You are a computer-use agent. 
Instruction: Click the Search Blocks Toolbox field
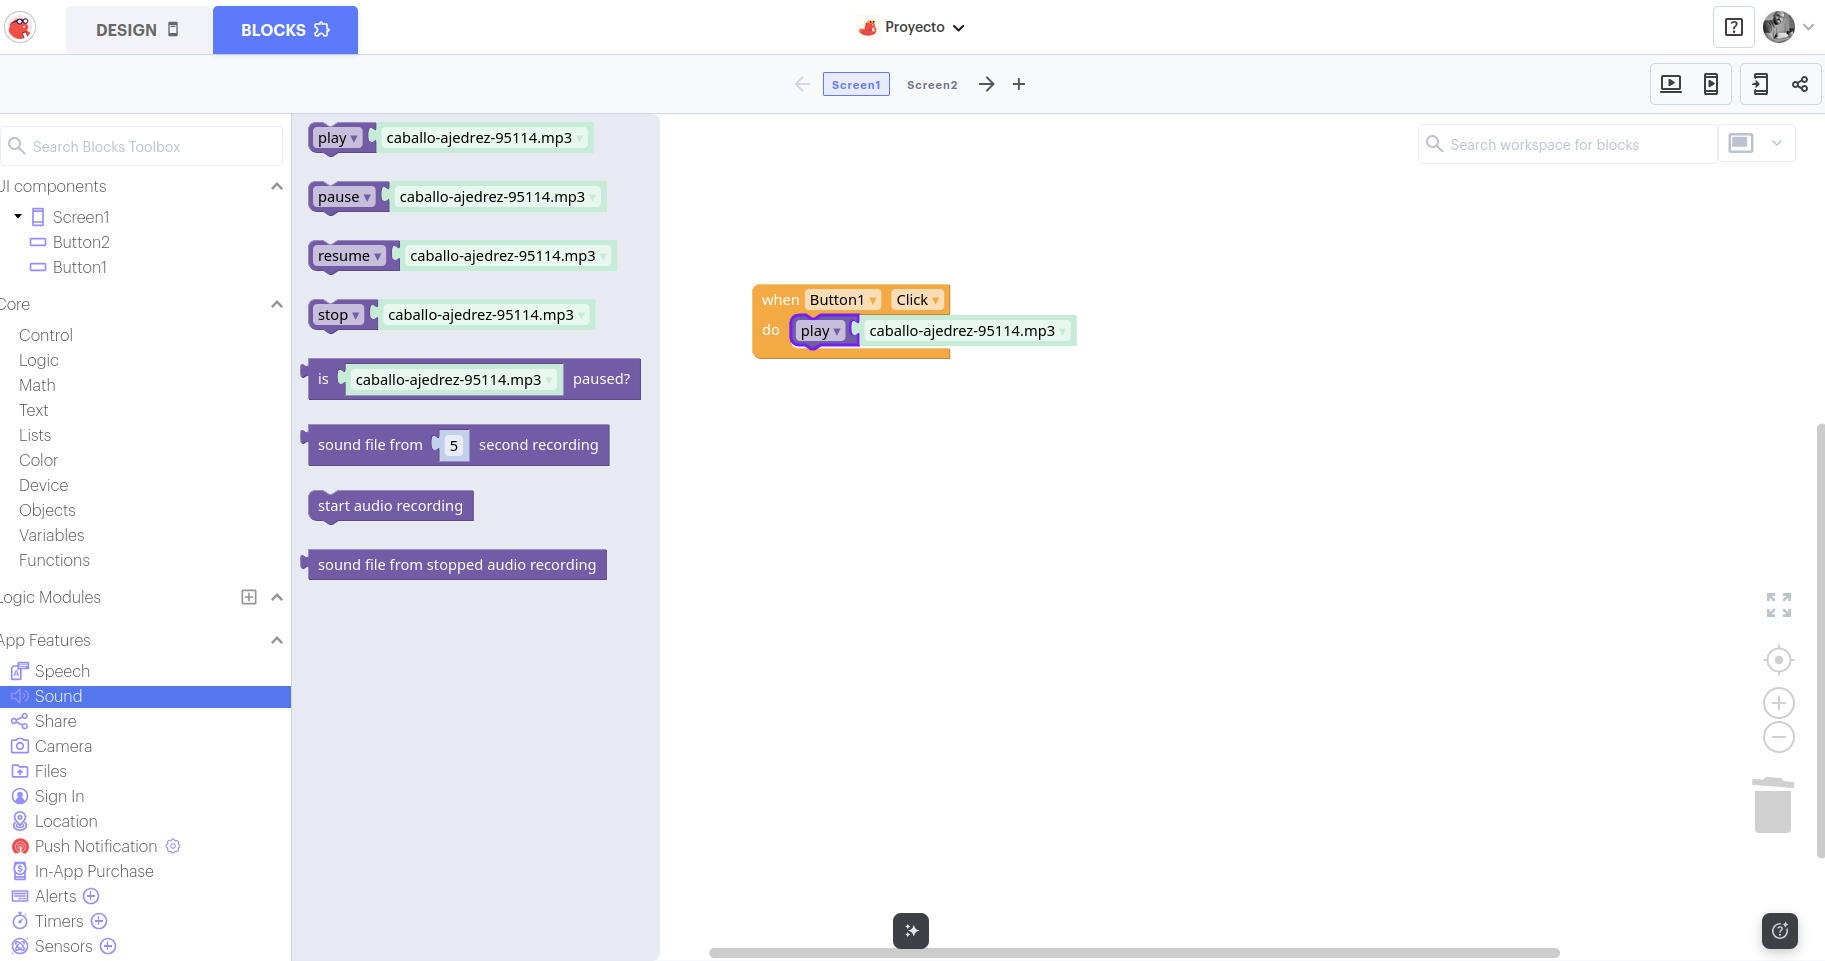(145, 147)
